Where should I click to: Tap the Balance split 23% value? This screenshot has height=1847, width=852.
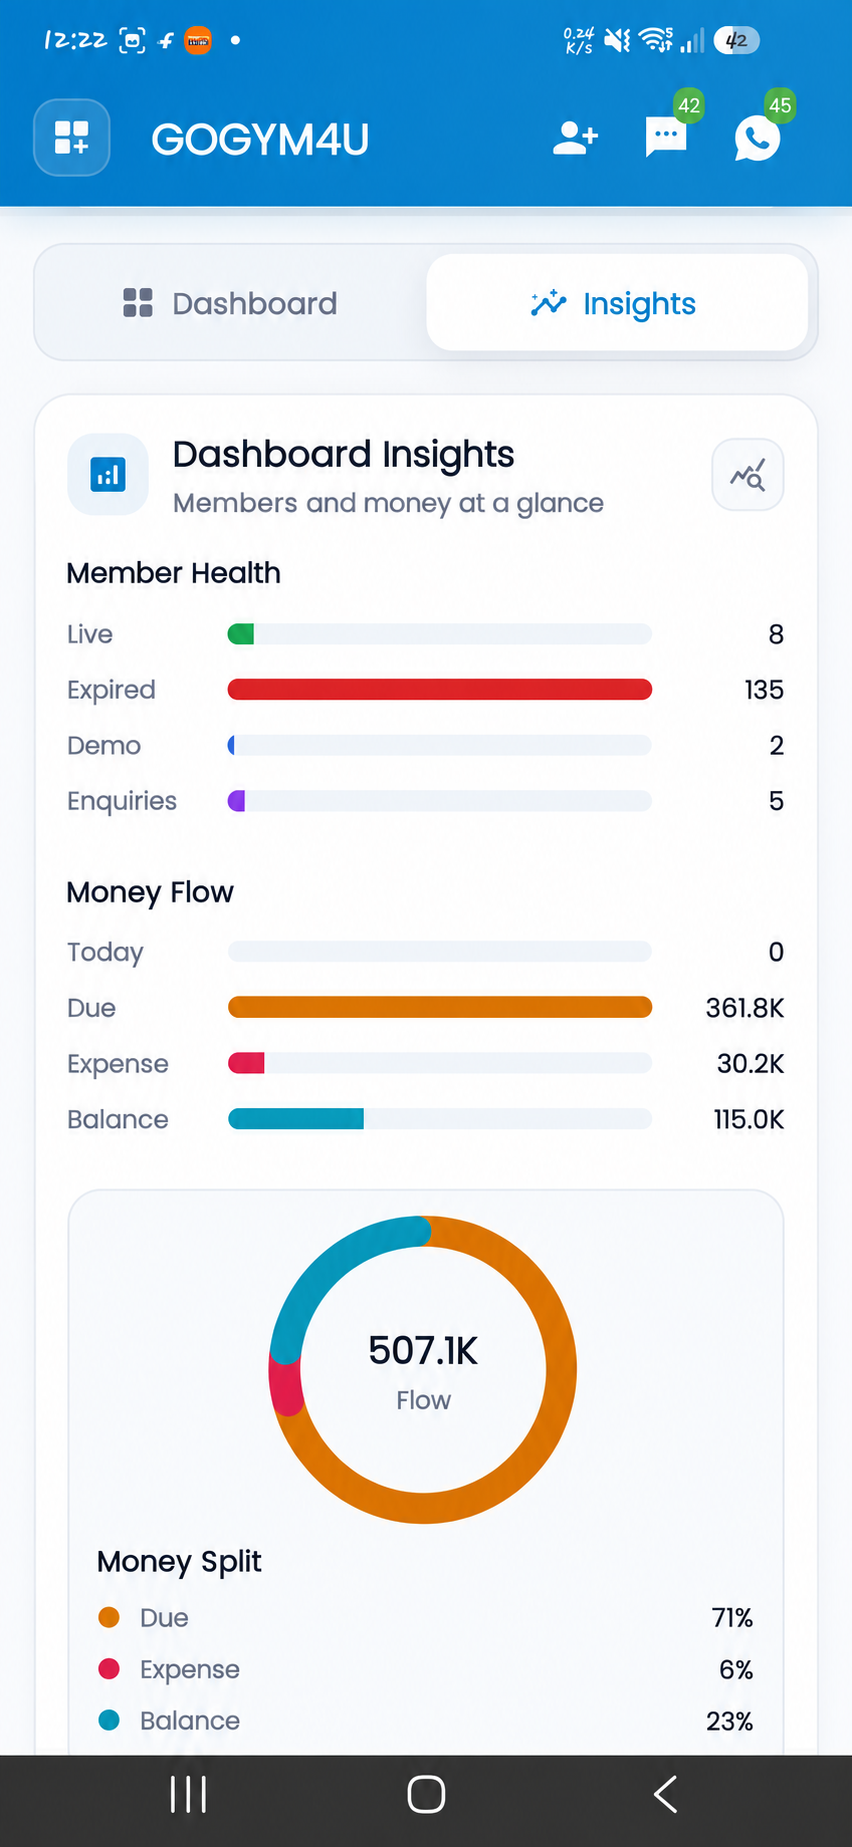pyautogui.click(x=730, y=1721)
